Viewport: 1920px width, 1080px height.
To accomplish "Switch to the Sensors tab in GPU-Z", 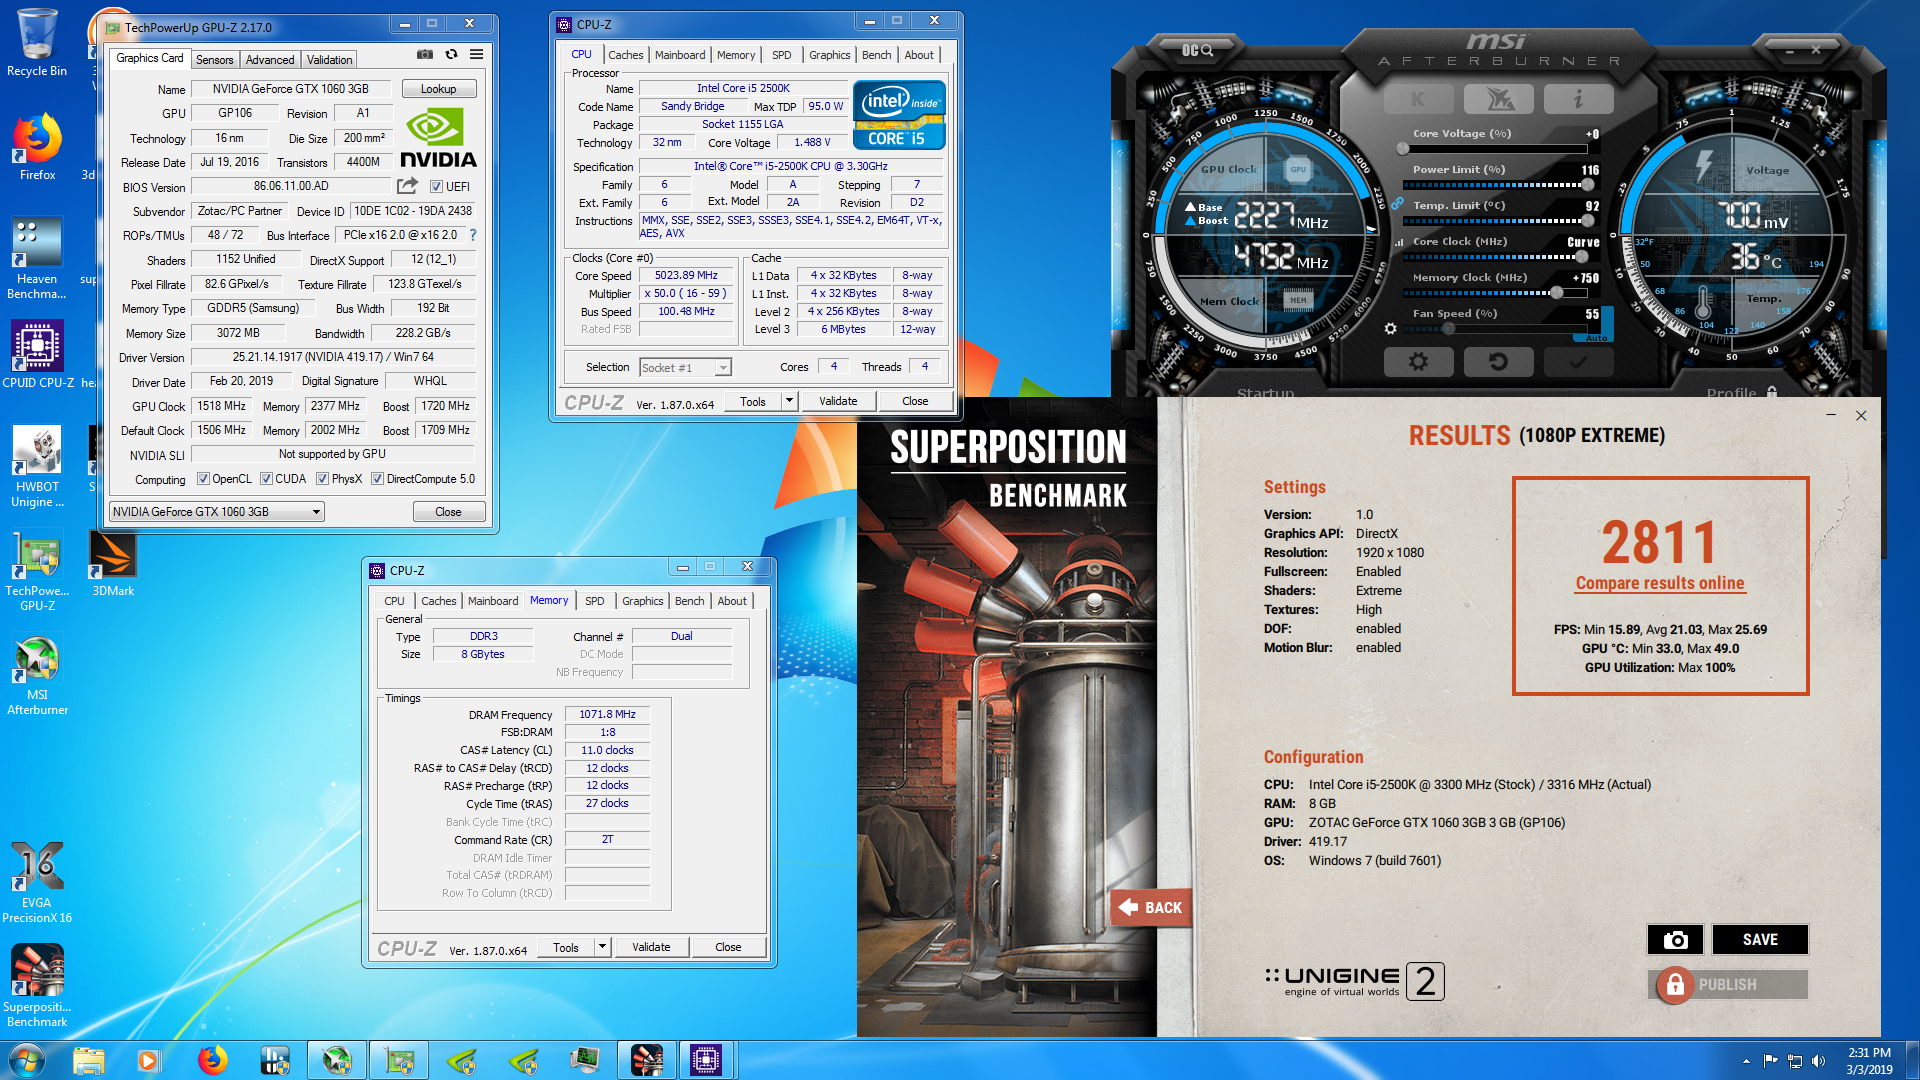I will coord(214,60).
